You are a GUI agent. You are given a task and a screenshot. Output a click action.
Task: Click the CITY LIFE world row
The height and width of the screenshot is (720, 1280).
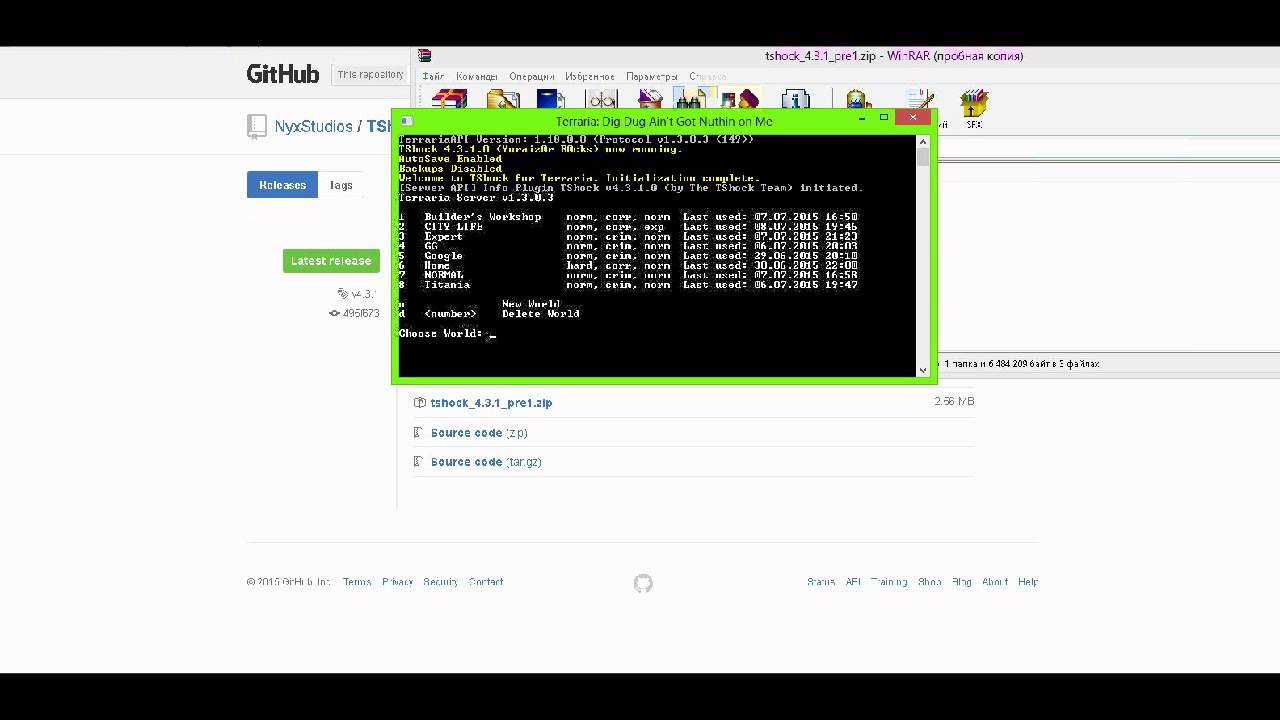point(628,227)
